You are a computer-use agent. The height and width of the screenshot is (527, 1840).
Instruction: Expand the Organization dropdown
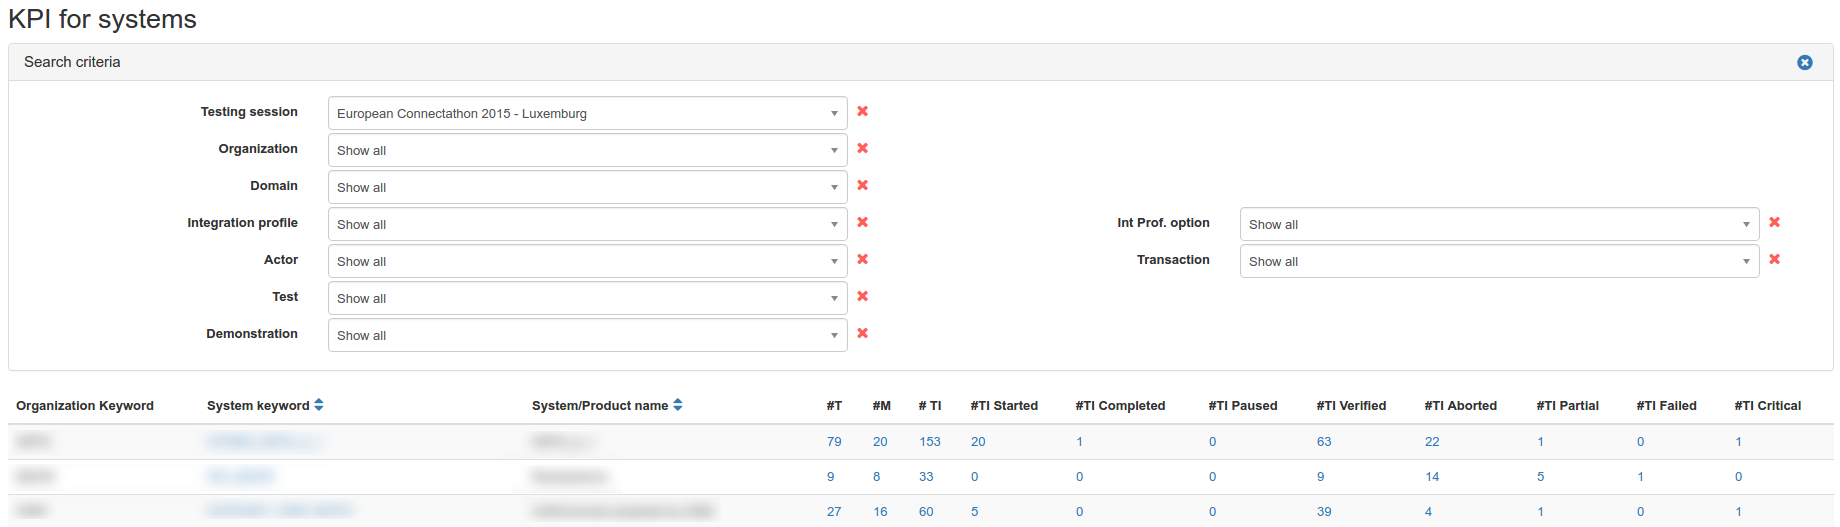pyautogui.click(x=587, y=150)
